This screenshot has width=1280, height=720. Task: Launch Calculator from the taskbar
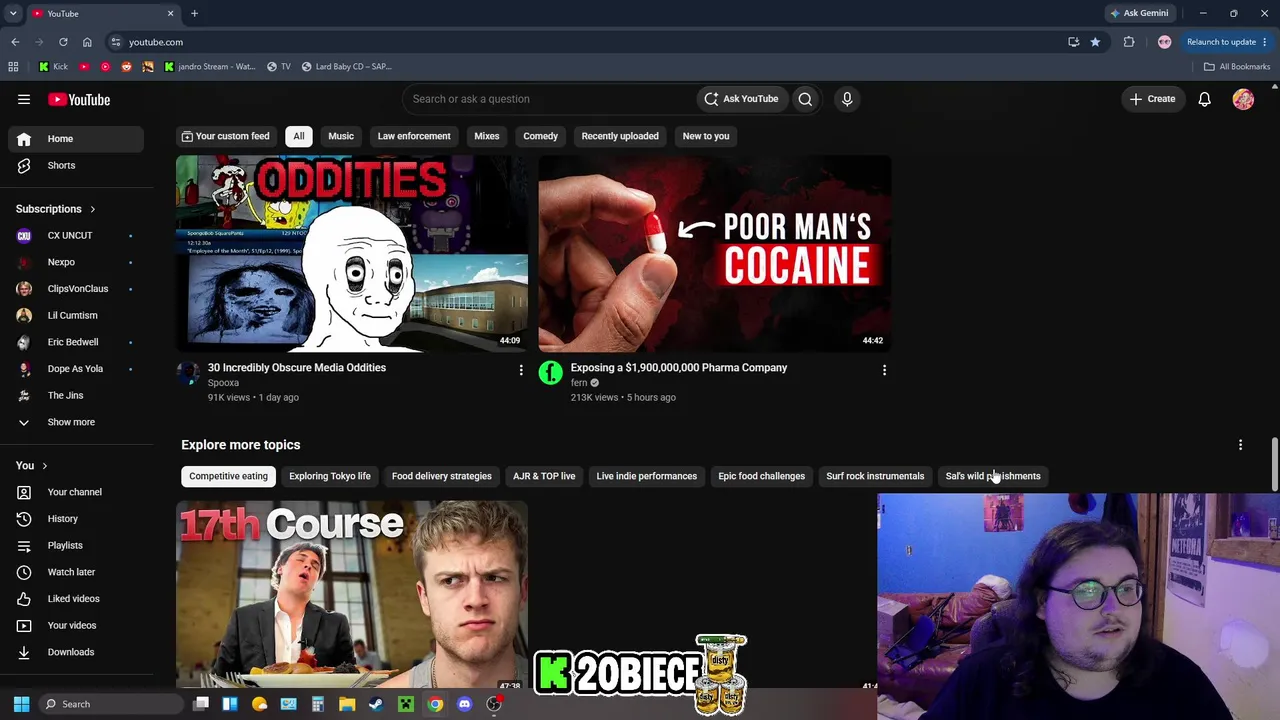click(318, 704)
